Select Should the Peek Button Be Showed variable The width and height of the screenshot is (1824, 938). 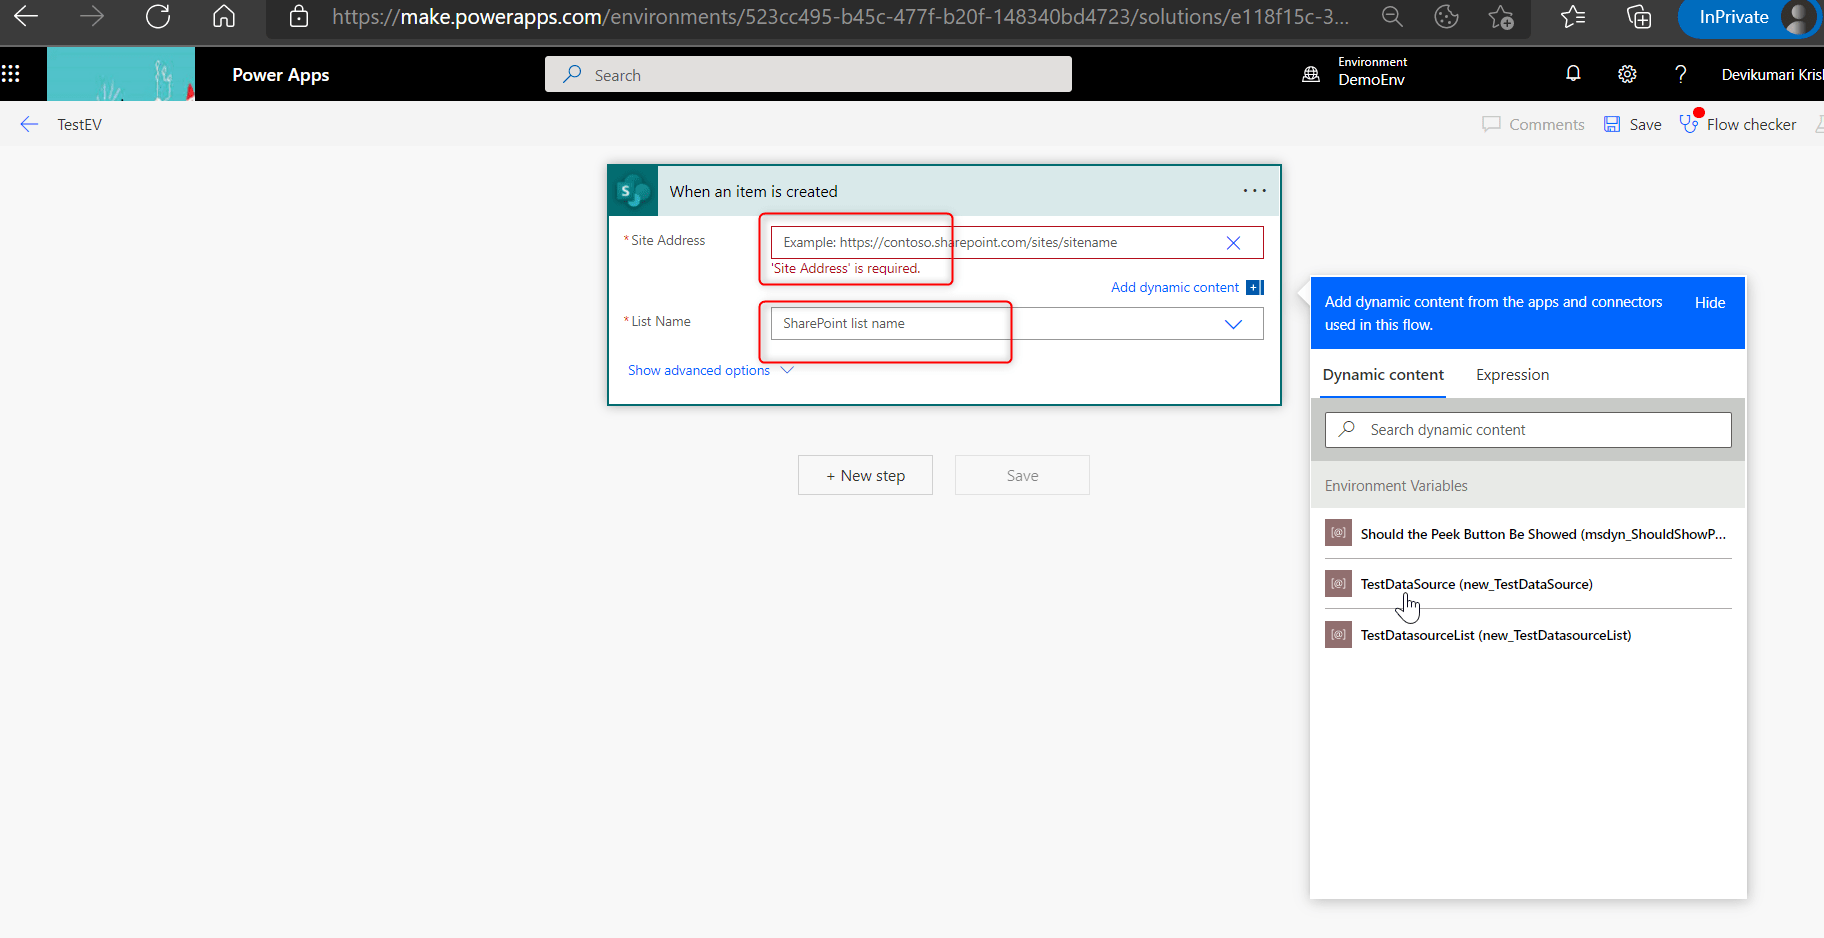click(1528, 534)
